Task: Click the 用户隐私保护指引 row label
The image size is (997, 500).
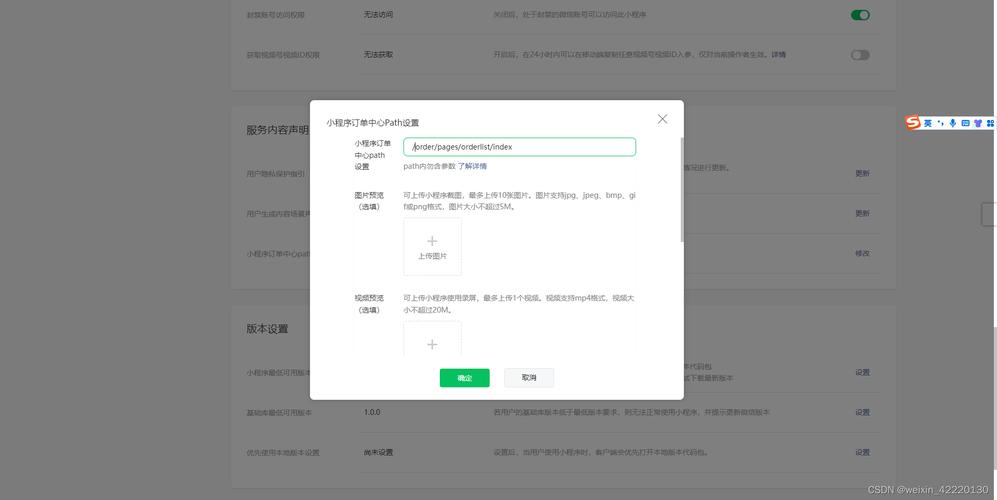Action: coord(275,173)
